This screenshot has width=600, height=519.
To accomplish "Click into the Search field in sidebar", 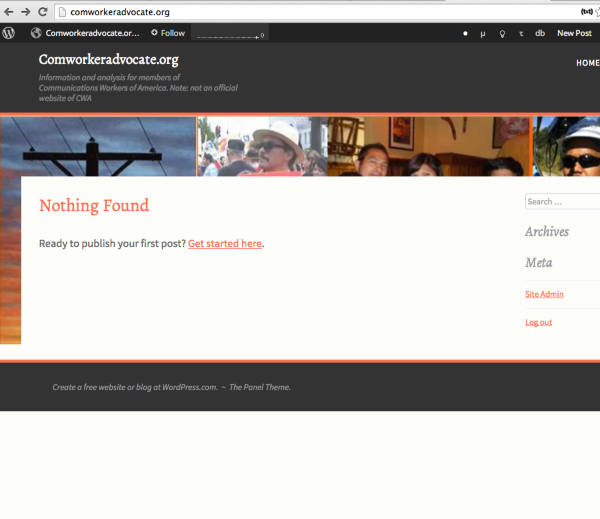I will [562, 201].
